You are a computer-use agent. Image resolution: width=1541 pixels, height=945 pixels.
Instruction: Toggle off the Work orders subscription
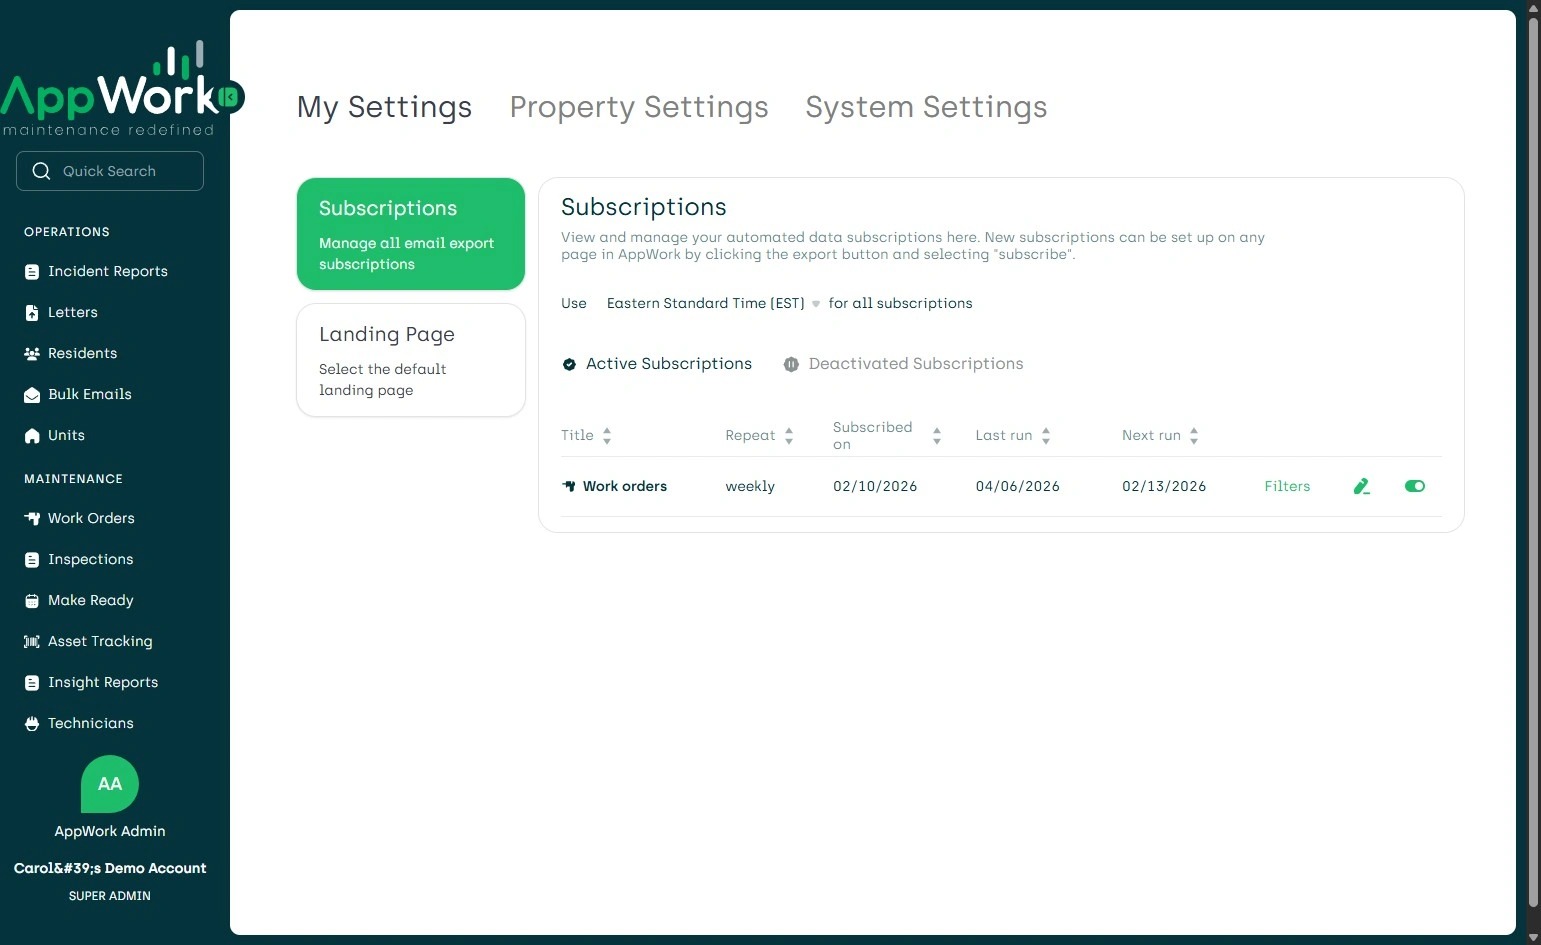pos(1415,486)
